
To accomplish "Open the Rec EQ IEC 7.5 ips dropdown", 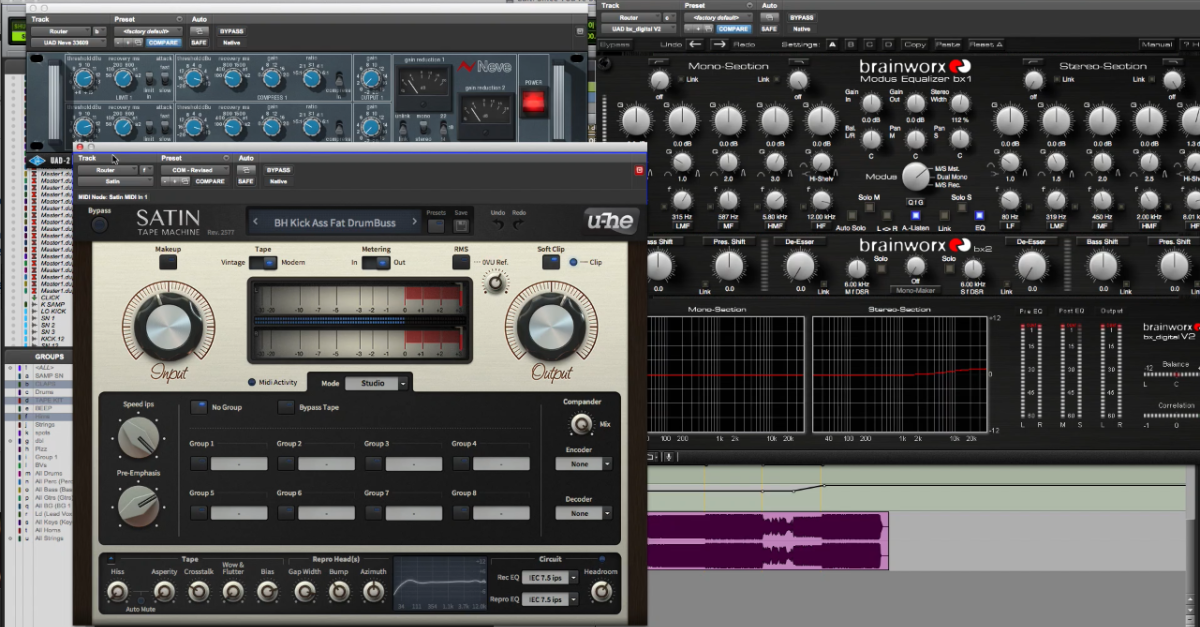I will coord(547,577).
